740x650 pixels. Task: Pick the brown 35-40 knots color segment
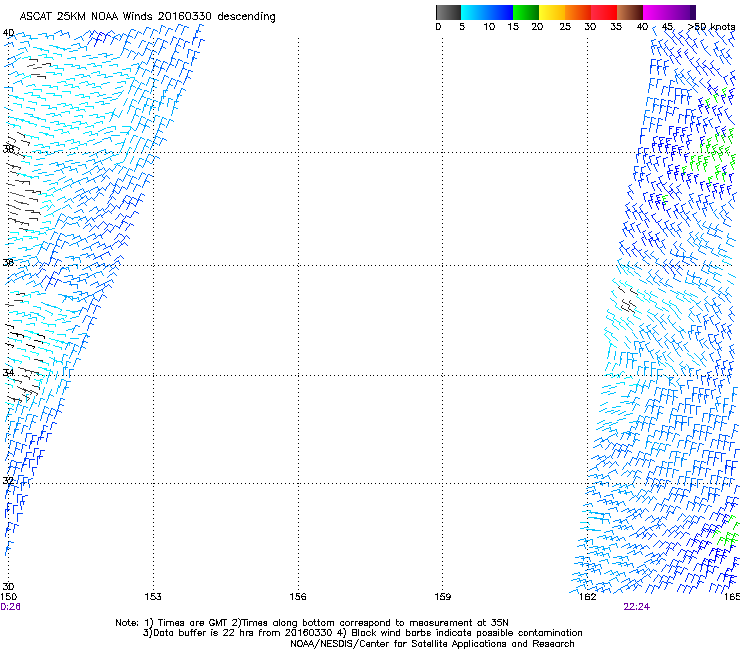click(x=630, y=12)
